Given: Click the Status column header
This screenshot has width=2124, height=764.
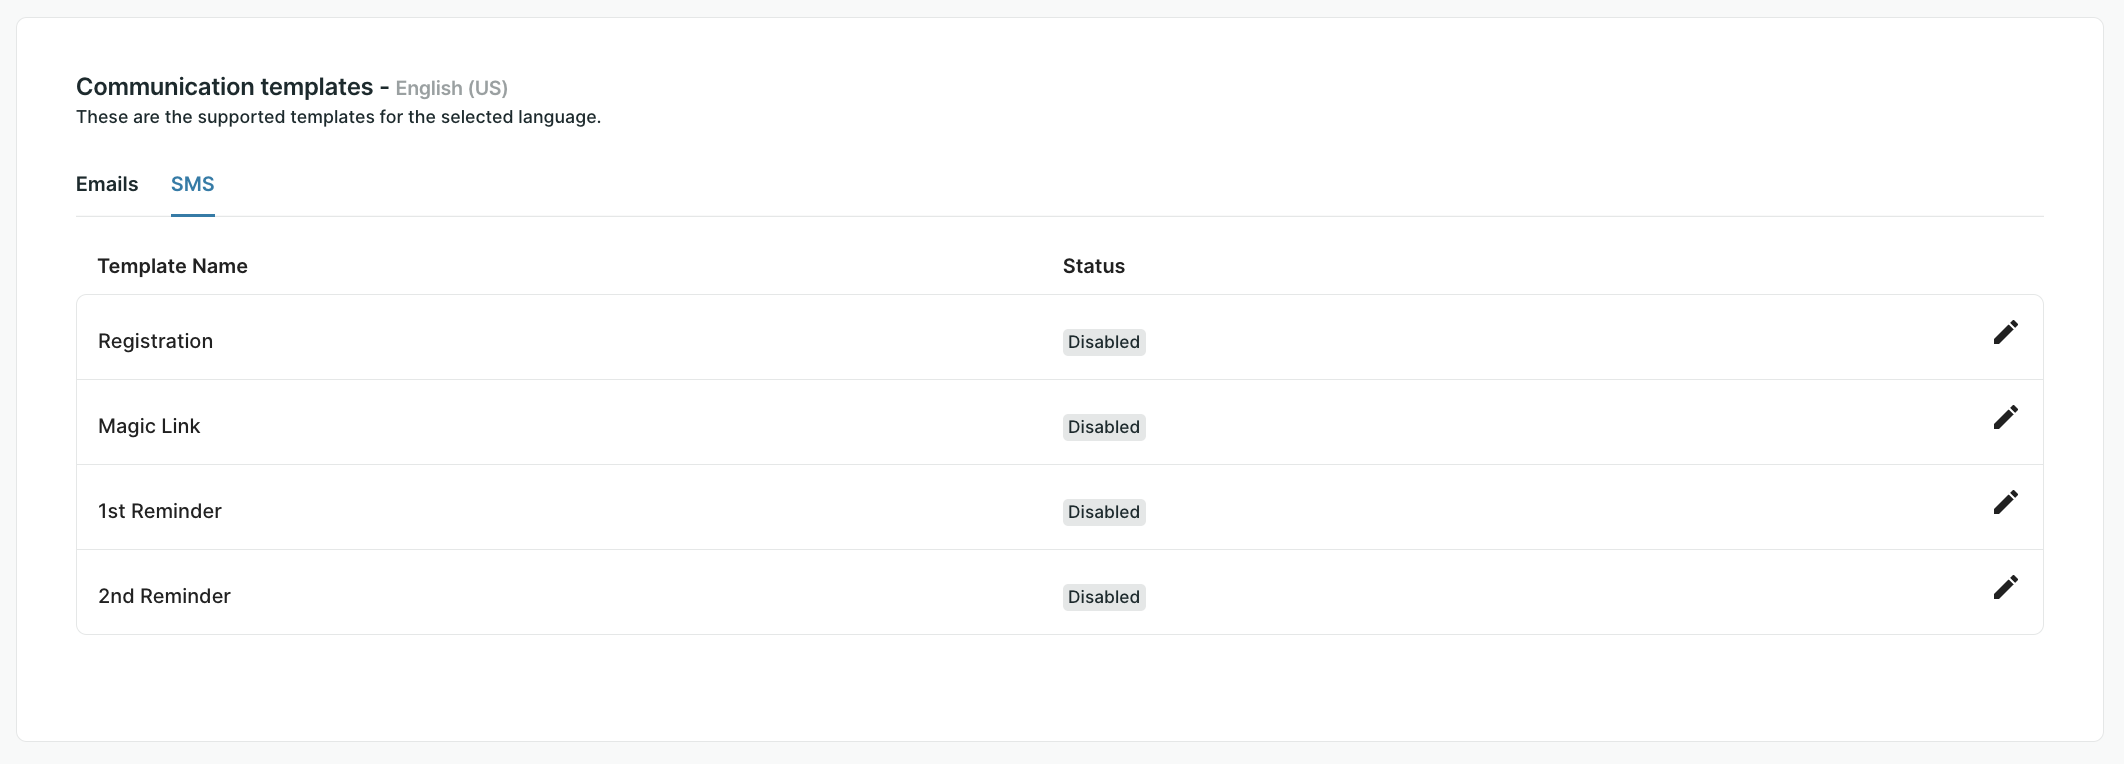Looking at the screenshot, I should click(x=1093, y=265).
